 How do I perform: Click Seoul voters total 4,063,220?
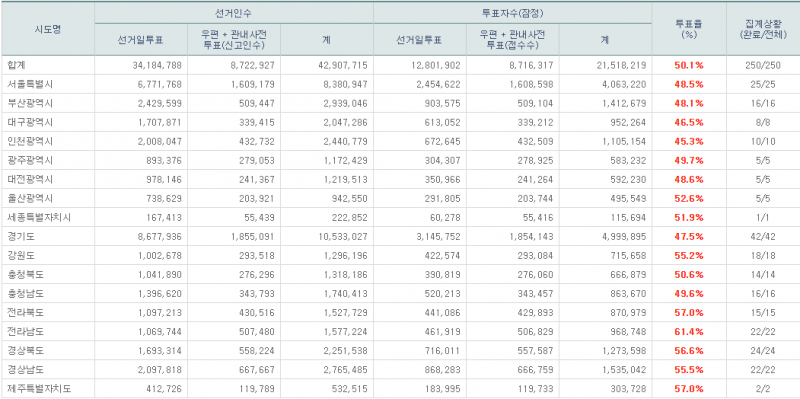624,84
